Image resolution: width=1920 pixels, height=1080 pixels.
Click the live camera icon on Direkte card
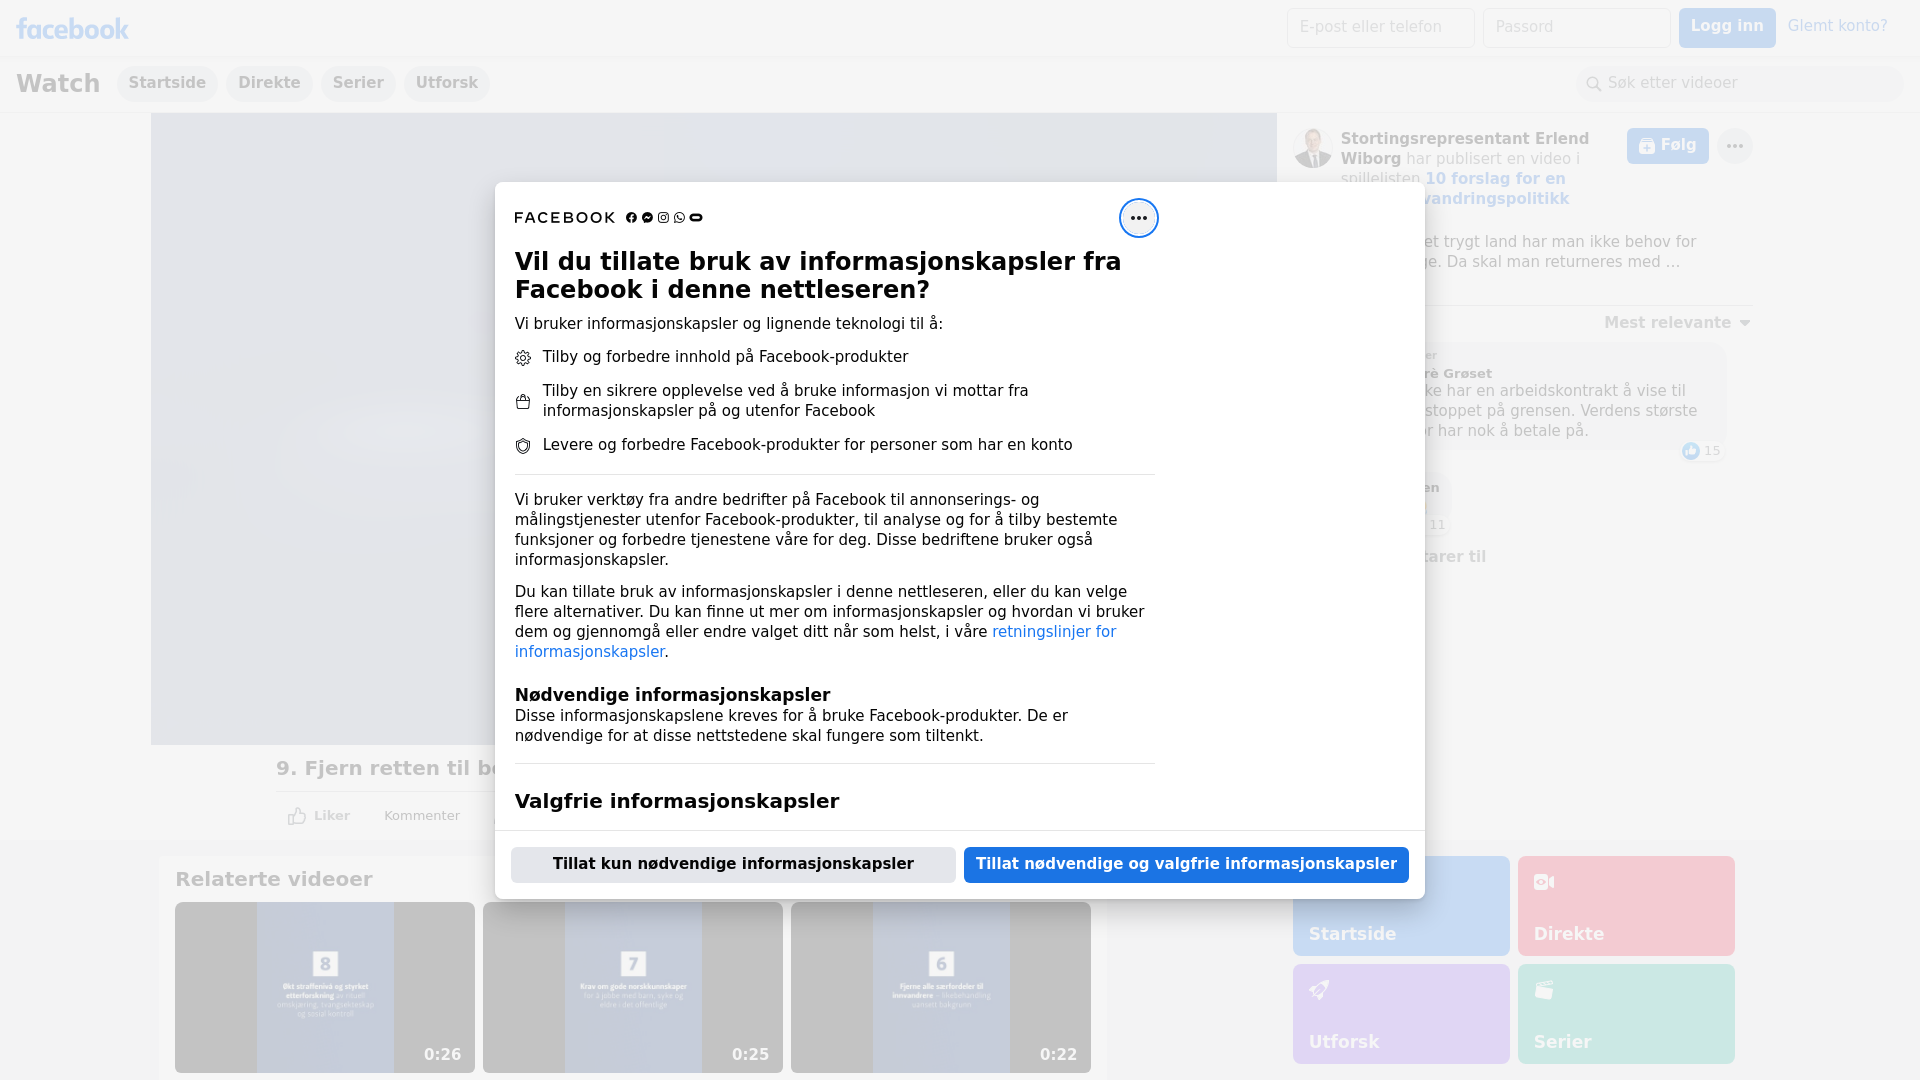1544,882
